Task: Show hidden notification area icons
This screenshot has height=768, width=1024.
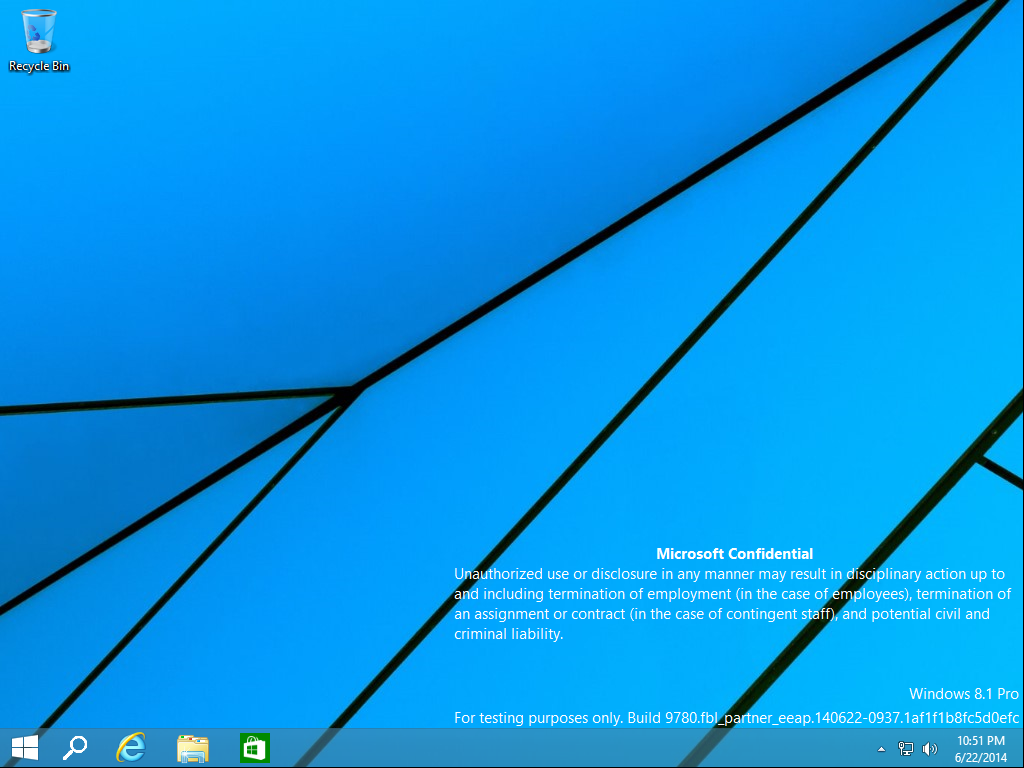Action: click(881, 748)
